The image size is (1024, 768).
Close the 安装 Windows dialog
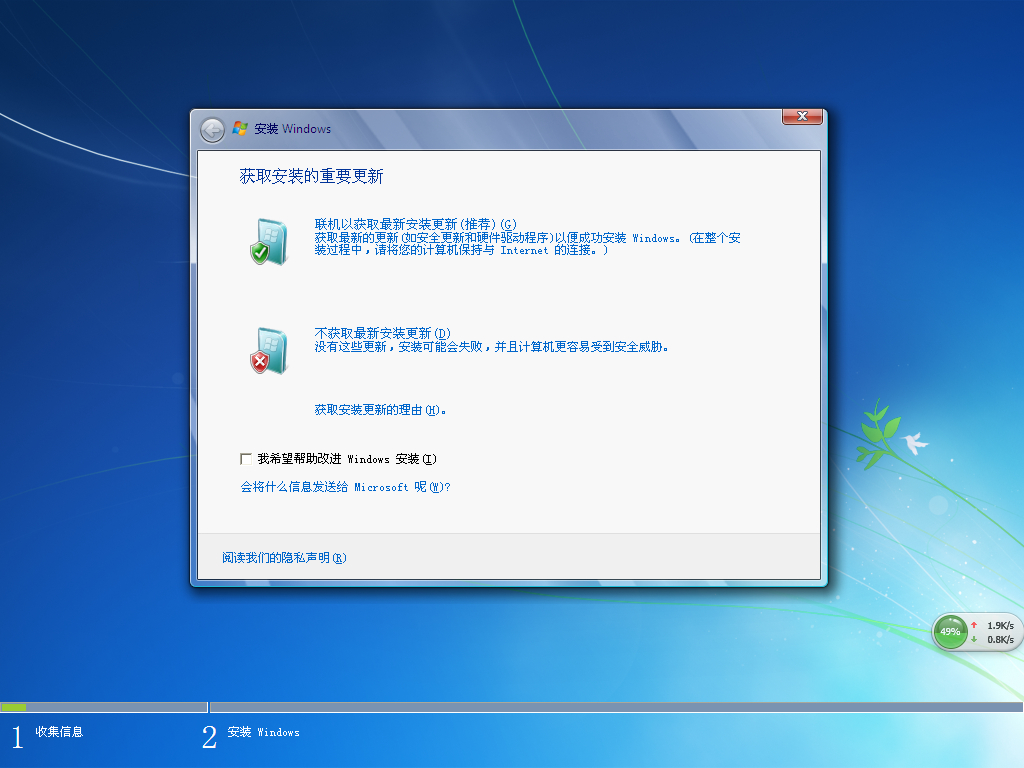point(802,116)
